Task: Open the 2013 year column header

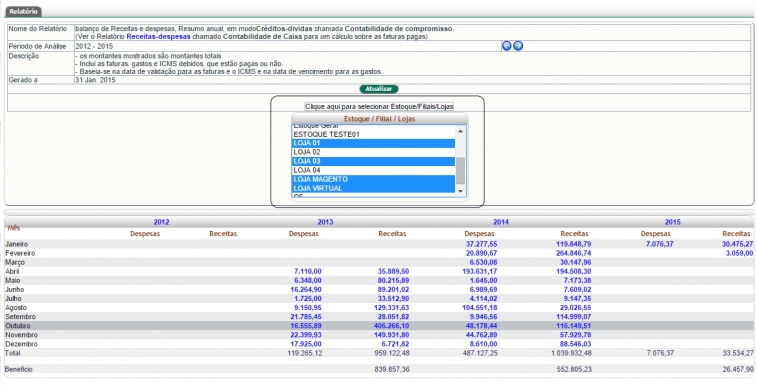Action: pyautogui.click(x=325, y=222)
